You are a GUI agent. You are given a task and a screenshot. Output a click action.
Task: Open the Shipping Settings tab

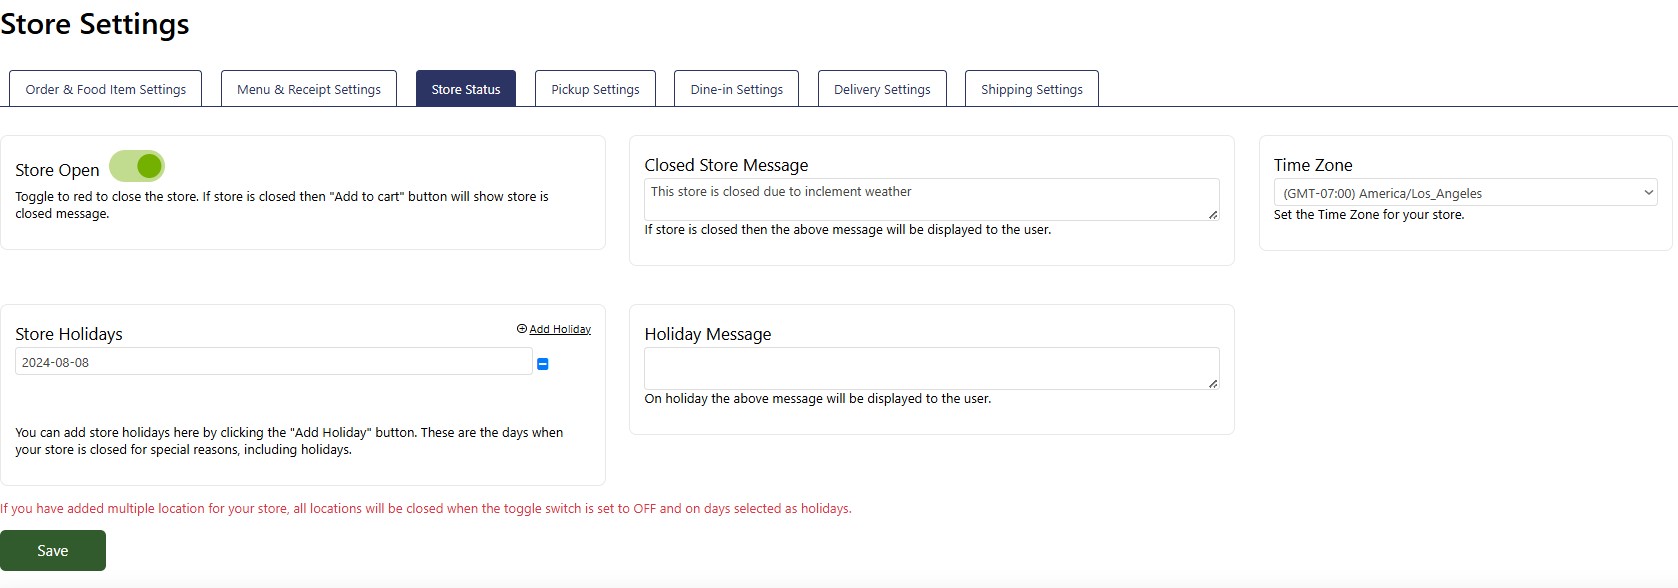(1031, 89)
